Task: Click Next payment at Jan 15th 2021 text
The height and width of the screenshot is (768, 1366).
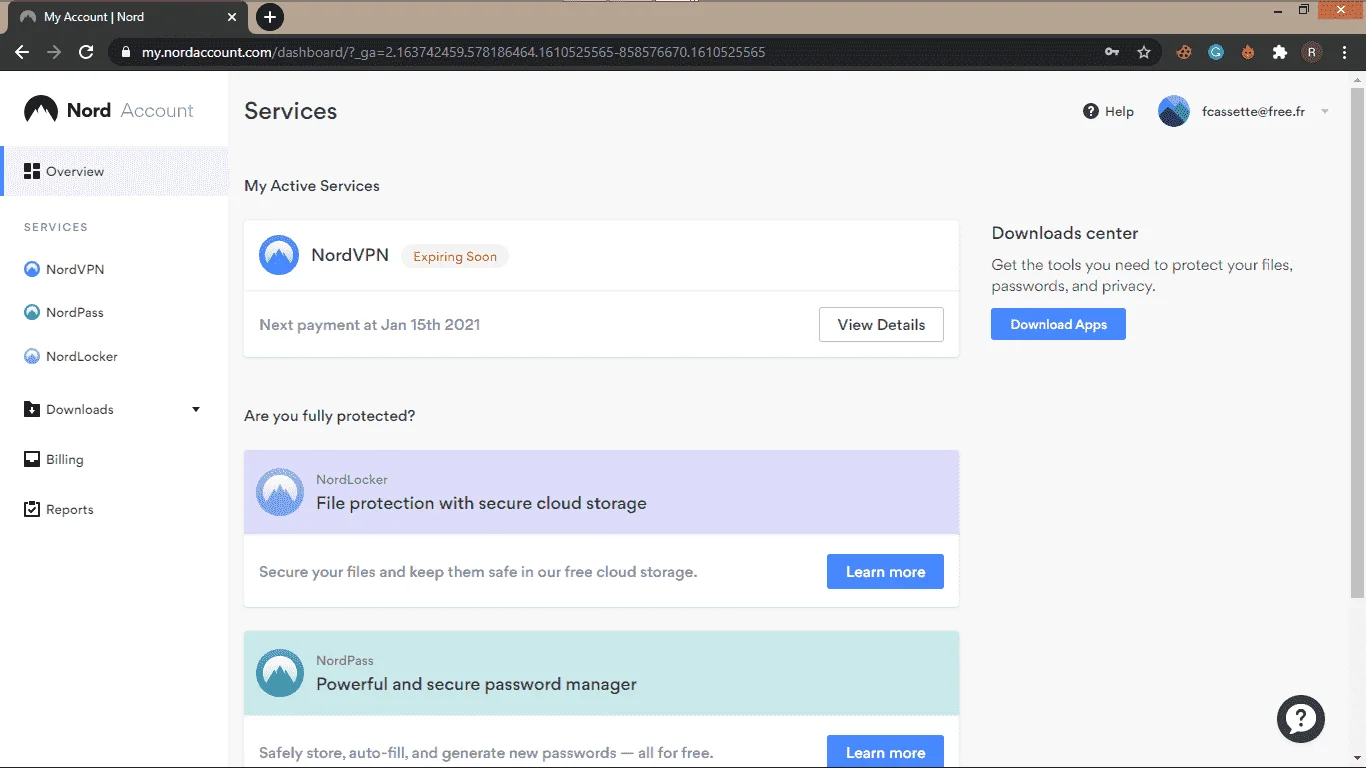Action: tap(369, 324)
